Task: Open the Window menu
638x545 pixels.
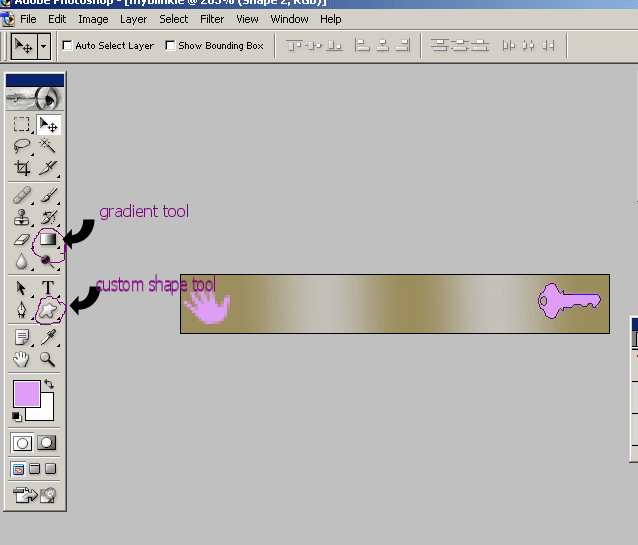Action: point(289,19)
